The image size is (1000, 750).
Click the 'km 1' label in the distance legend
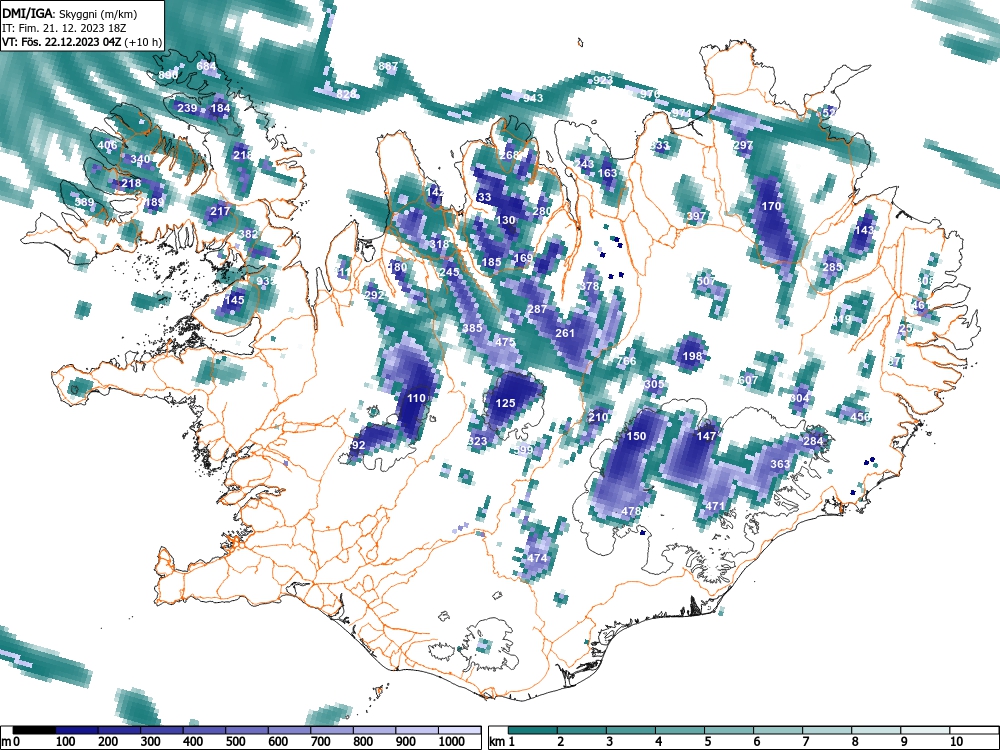[x=503, y=742]
